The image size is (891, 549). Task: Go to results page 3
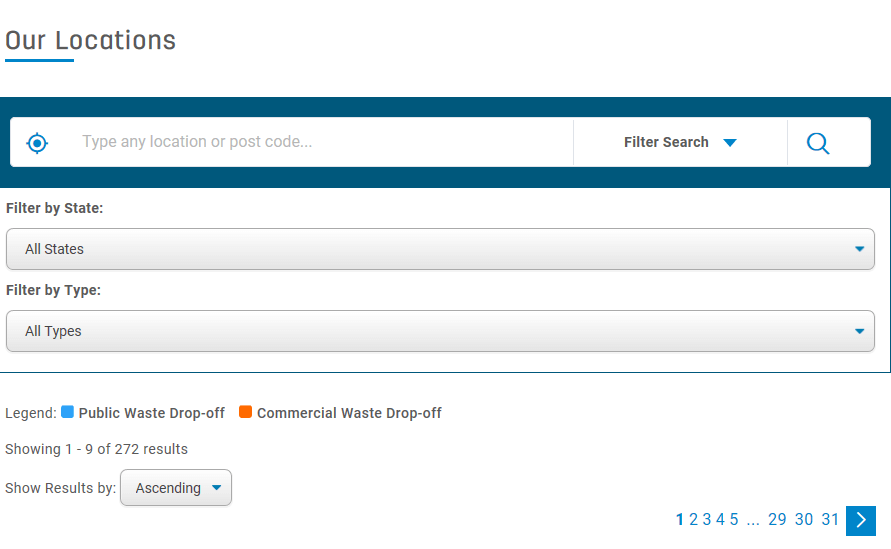[x=707, y=519]
